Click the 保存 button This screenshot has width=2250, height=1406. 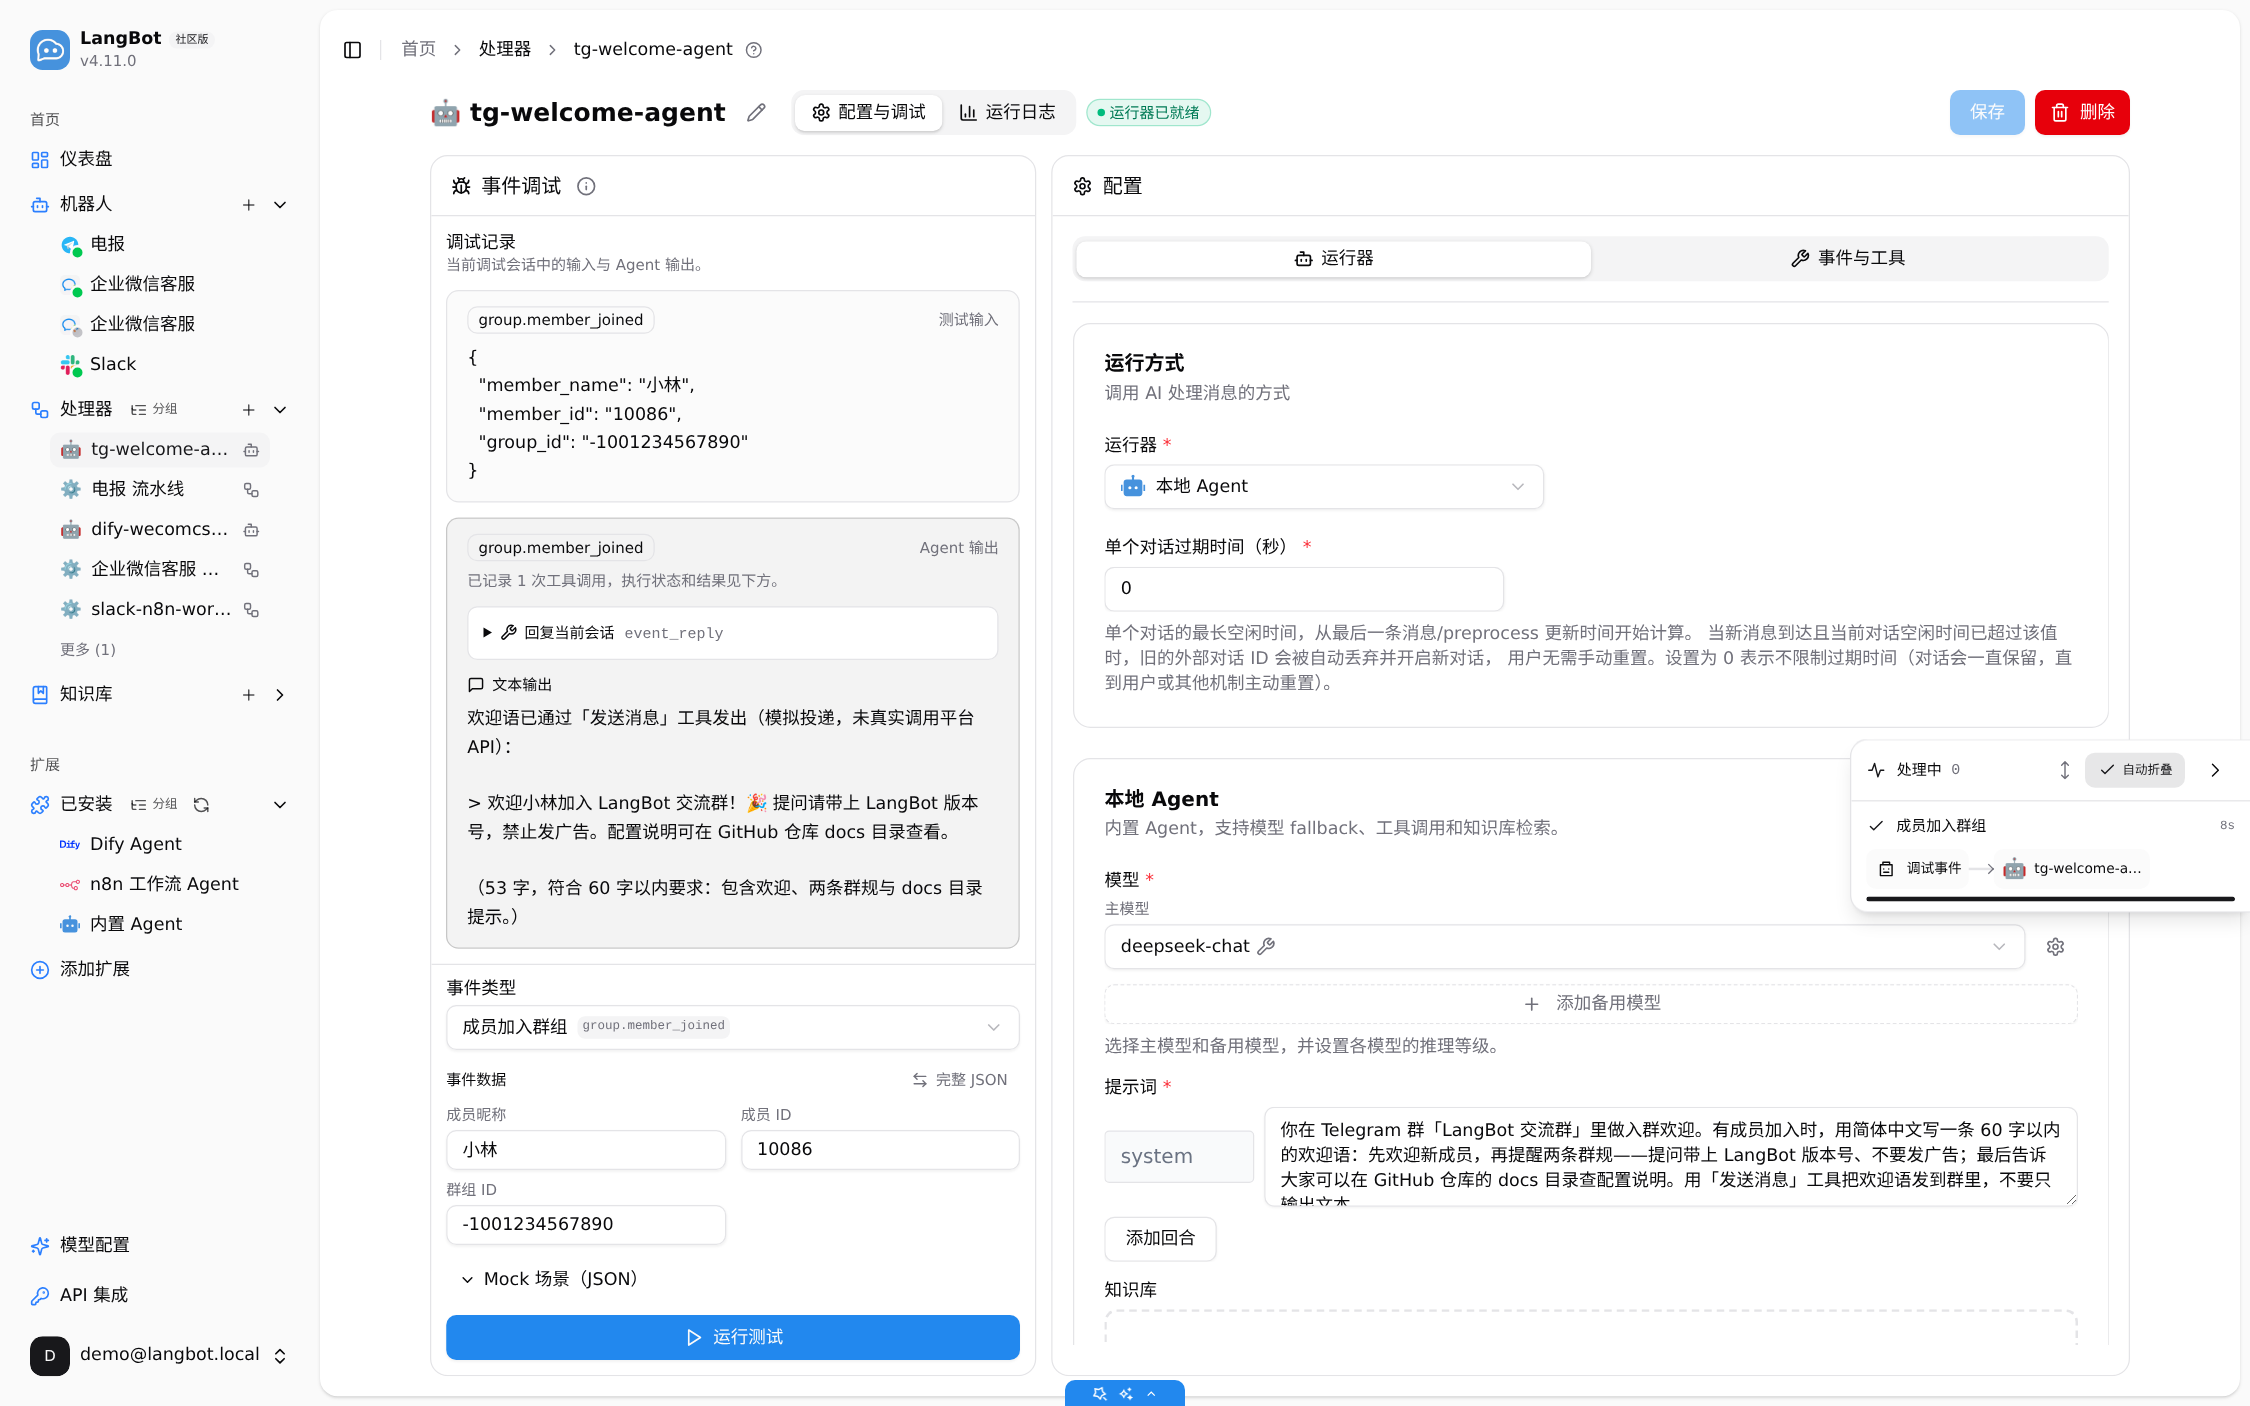tap(1986, 113)
